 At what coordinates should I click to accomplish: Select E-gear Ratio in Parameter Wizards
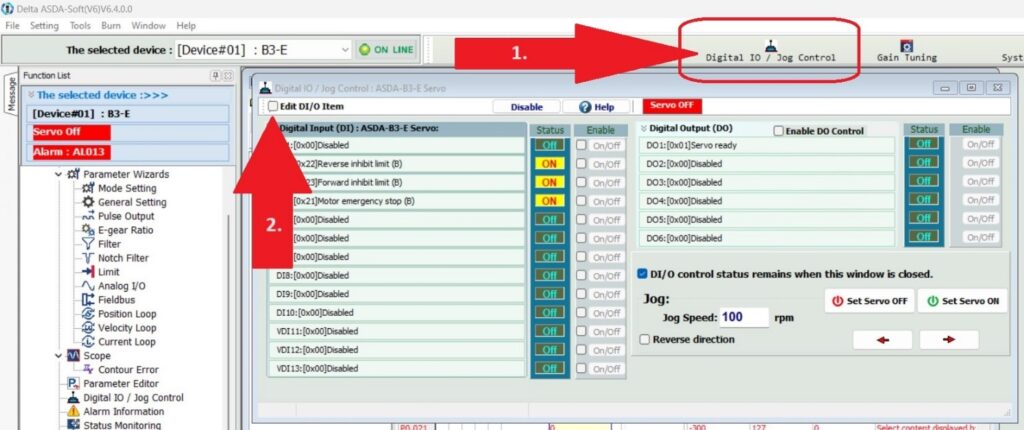pyautogui.click(x=125, y=230)
